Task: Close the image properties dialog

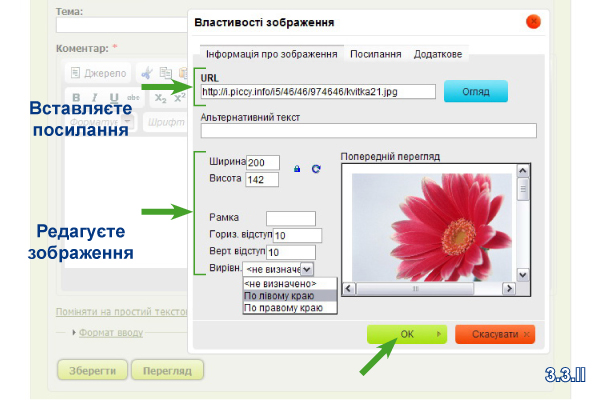Action: pyautogui.click(x=532, y=21)
